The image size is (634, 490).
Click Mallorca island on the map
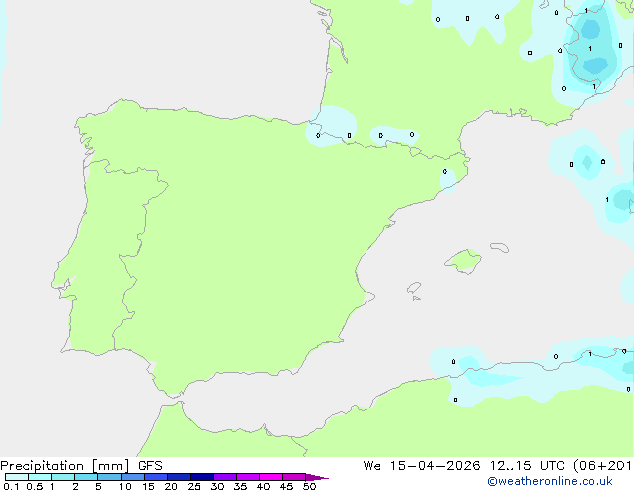[x=464, y=261]
